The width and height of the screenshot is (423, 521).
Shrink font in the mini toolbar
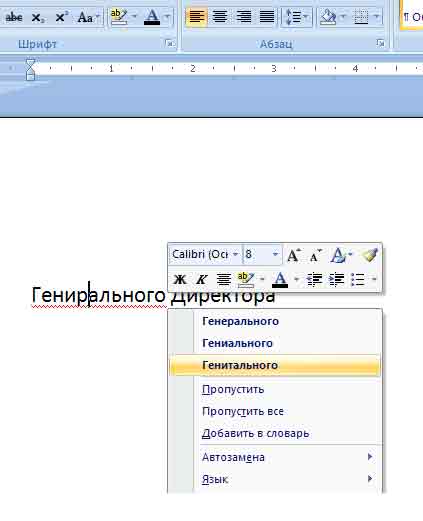(x=315, y=255)
